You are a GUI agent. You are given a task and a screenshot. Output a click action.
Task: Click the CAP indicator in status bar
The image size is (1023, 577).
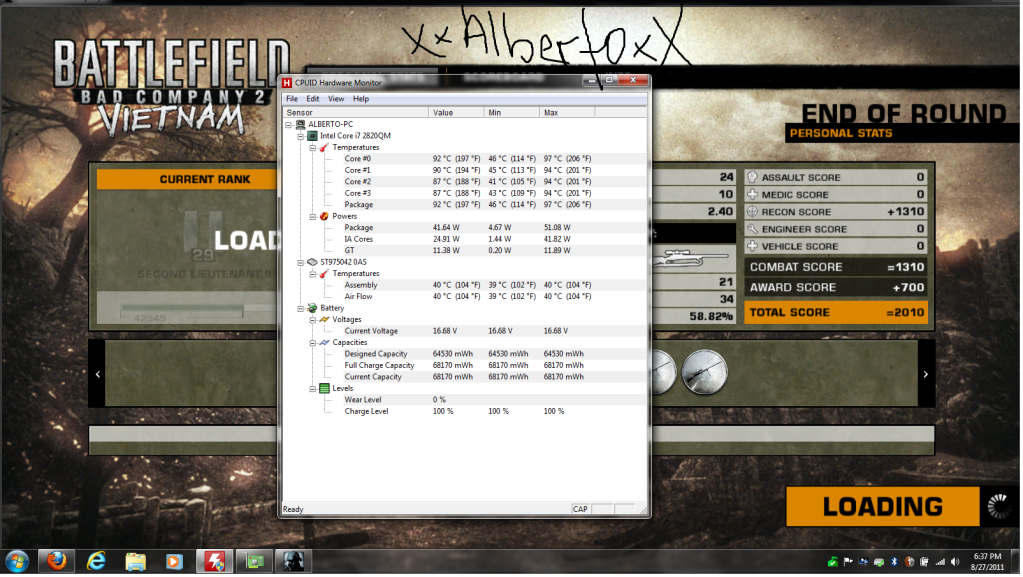[580, 510]
